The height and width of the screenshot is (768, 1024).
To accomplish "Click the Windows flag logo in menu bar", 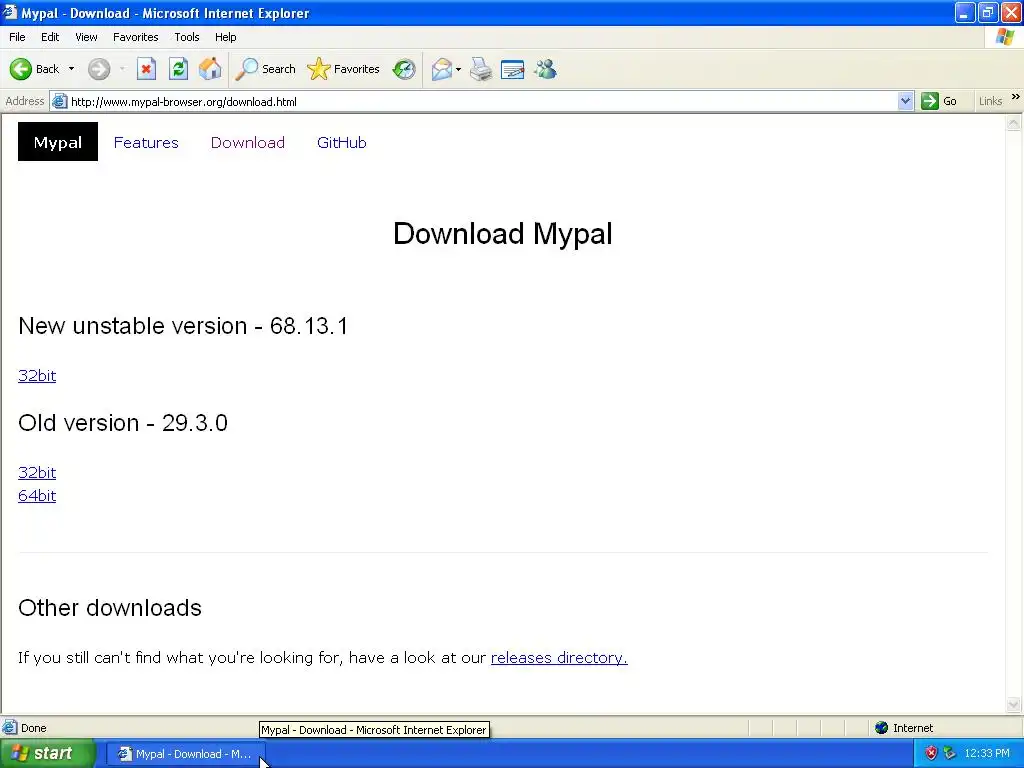I will click(1004, 37).
